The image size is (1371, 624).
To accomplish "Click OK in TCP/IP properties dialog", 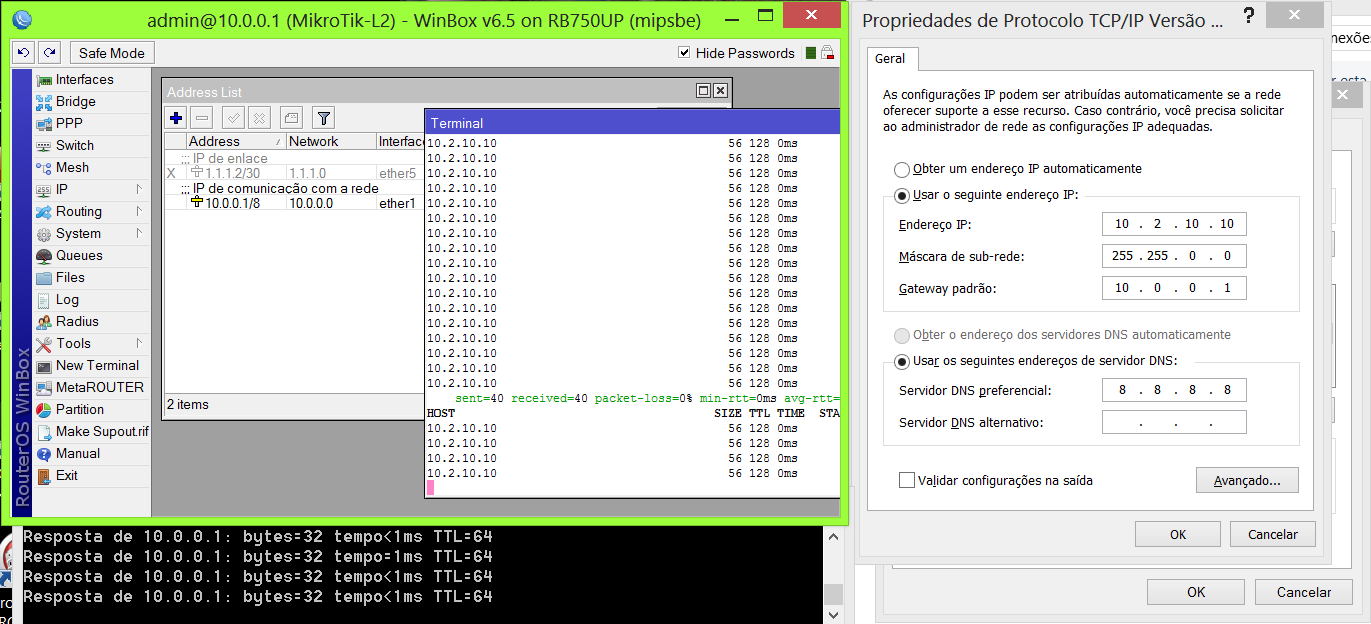I will (1178, 534).
